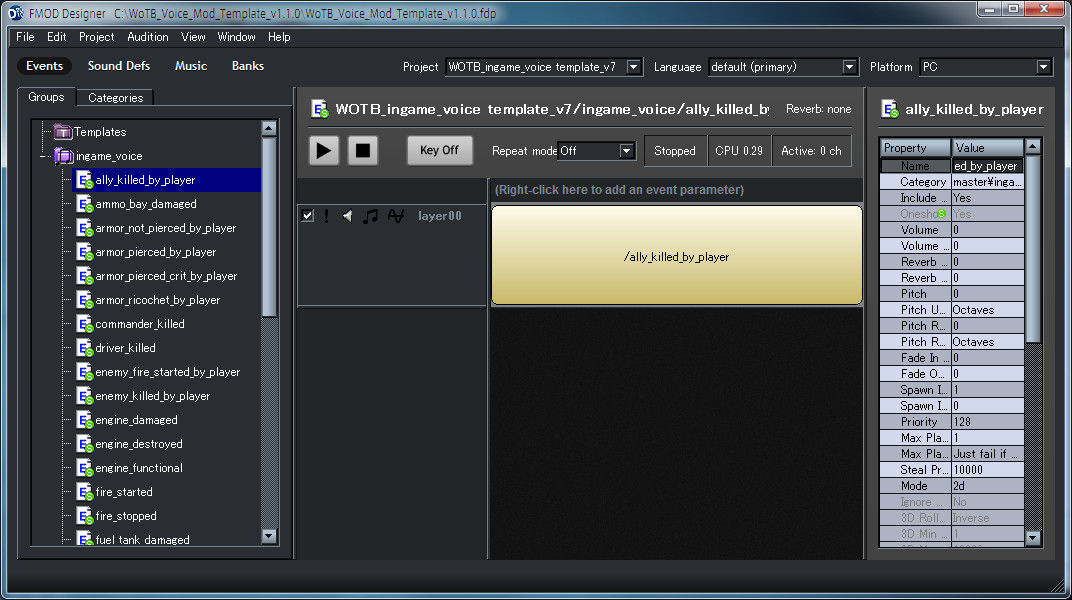Click the Property column header
Screen dimensions: 1072x600
[915, 148]
